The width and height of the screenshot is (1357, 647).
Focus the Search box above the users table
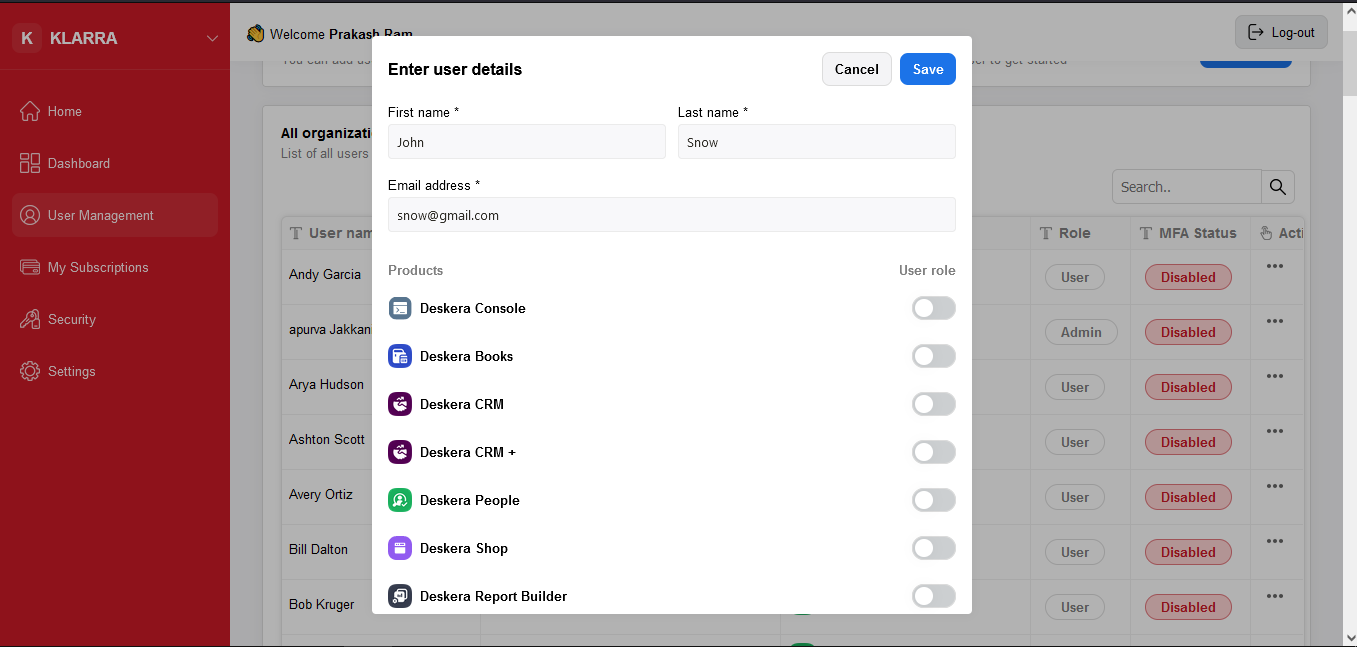[x=1187, y=187]
